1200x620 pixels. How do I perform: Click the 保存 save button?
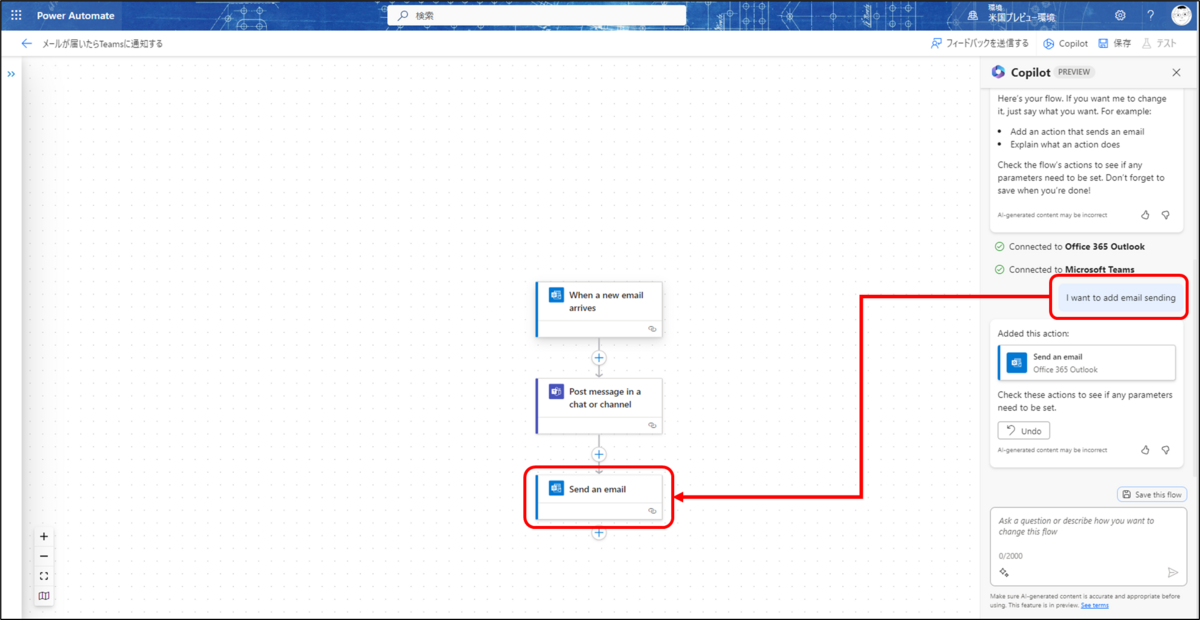1114,44
